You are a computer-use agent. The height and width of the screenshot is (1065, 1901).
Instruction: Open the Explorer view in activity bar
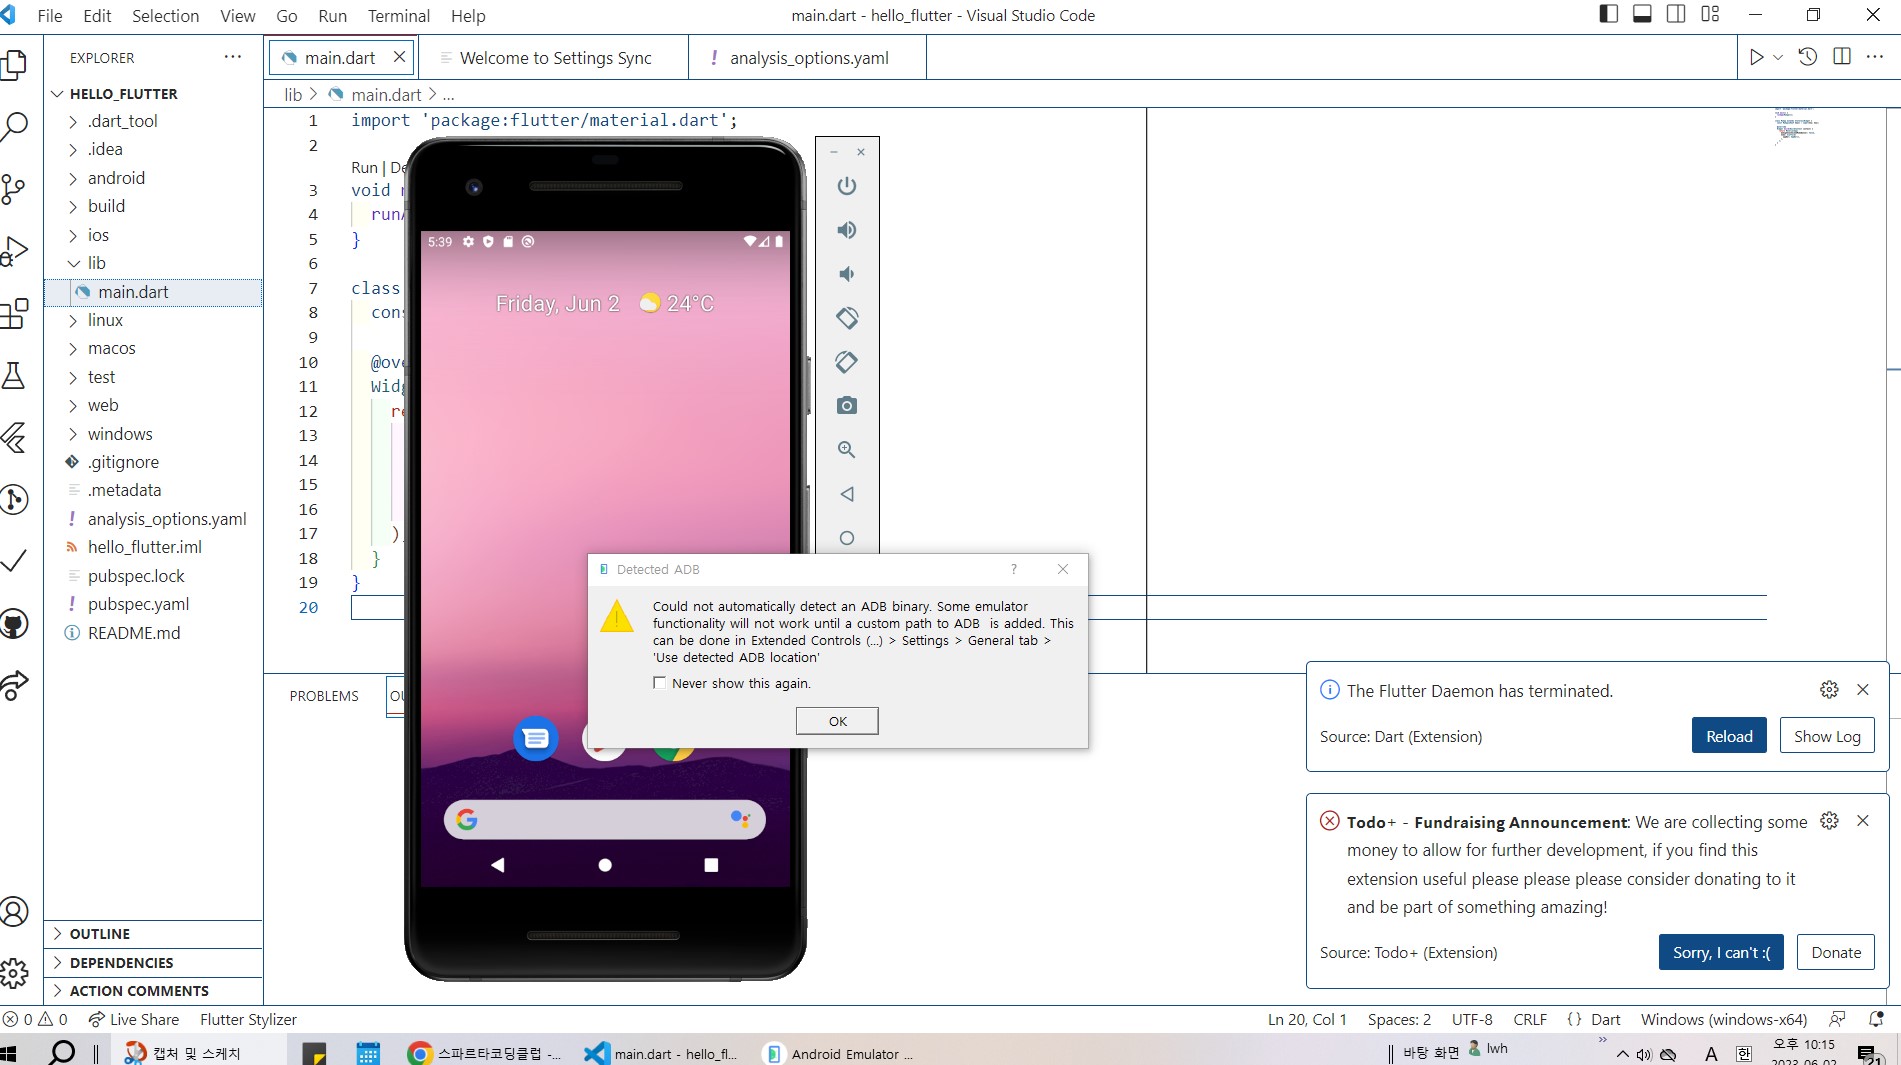coord(15,64)
